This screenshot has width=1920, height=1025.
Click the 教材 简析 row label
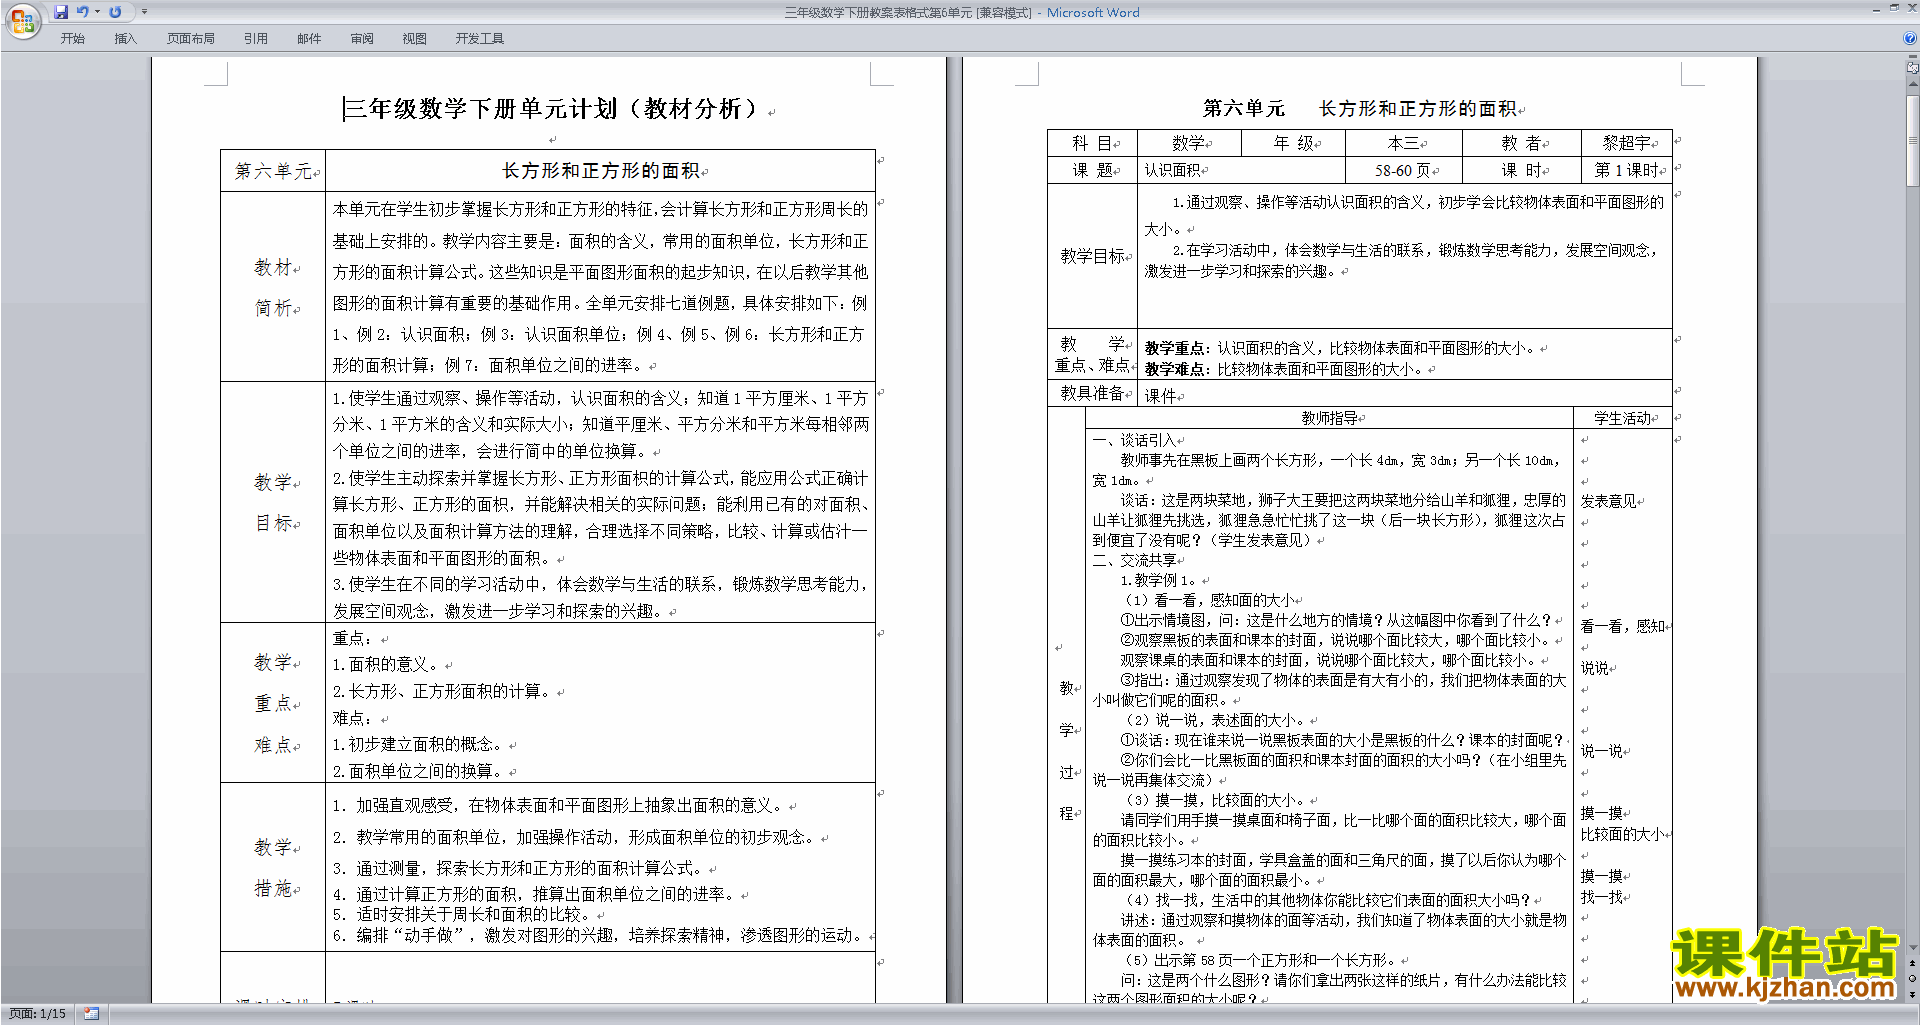(273, 287)
